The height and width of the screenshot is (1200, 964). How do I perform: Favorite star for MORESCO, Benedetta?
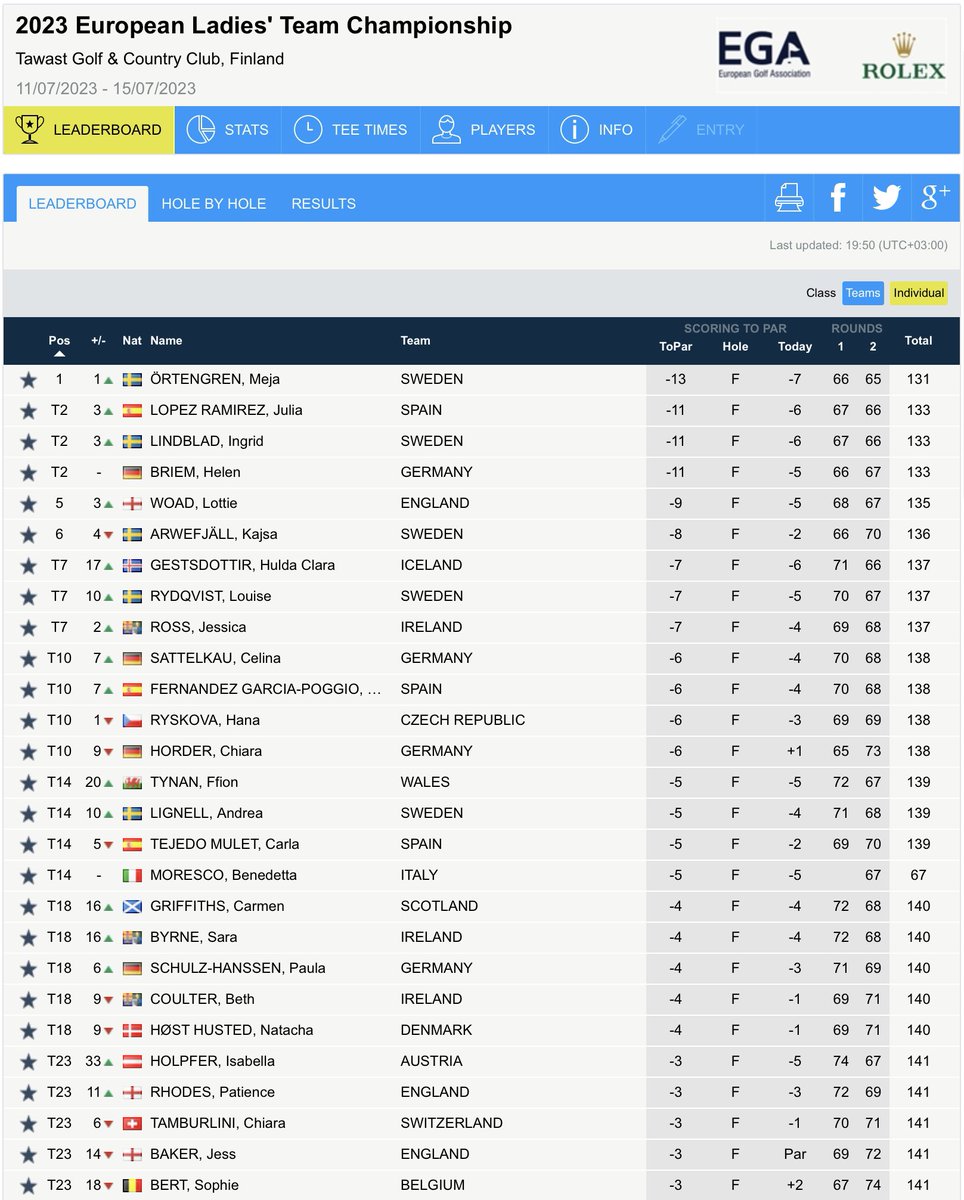(x=28, y=875)
